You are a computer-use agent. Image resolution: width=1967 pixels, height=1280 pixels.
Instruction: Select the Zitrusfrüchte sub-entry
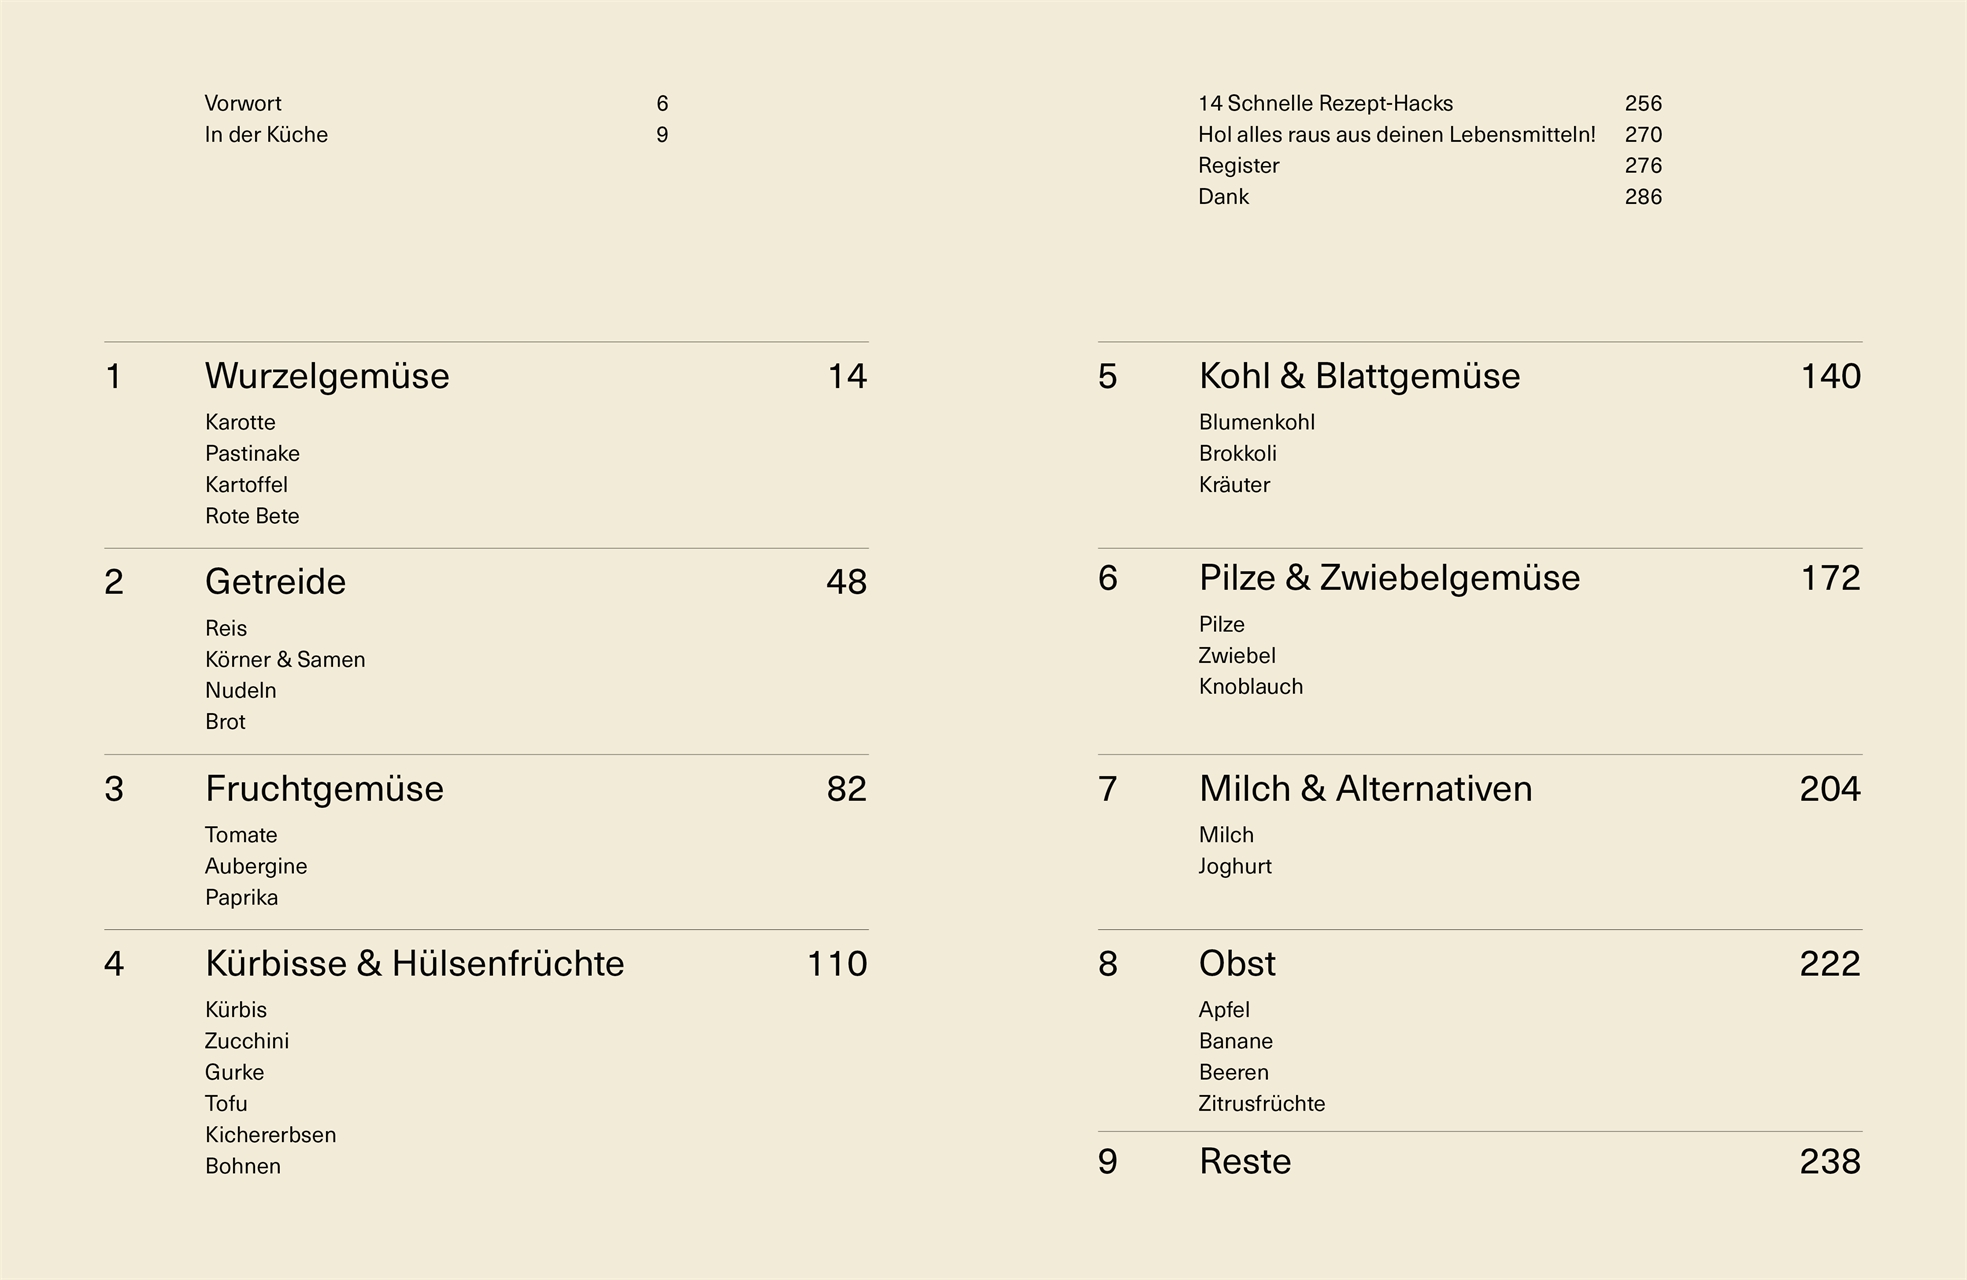click(x=1261, y=1104)
